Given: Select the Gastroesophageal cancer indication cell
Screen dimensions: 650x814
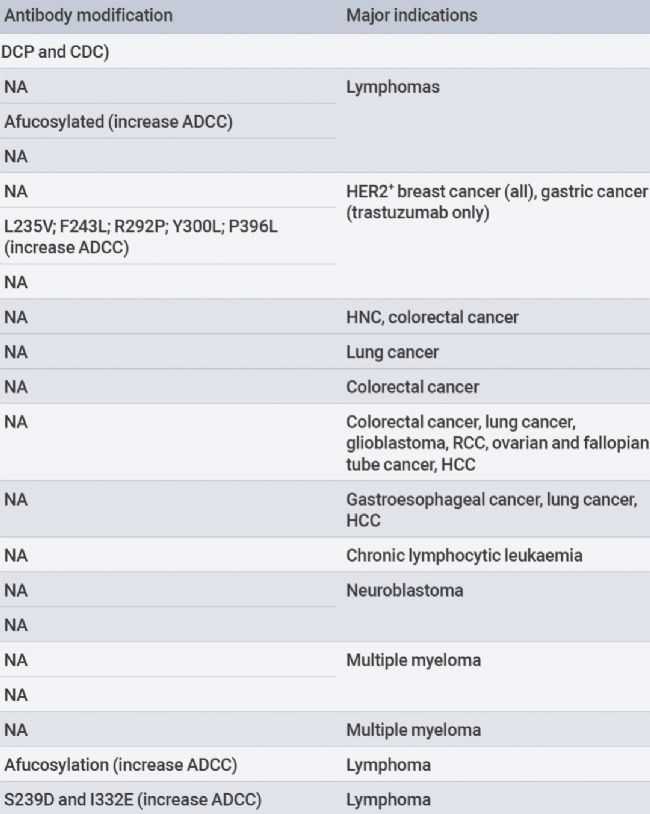Looking at the screenshot, I should pos(491,509).
